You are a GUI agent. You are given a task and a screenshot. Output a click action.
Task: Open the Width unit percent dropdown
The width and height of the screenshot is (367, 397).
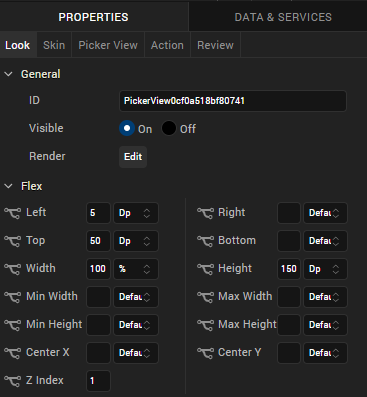pyautogui.click(x=136, y=269)
